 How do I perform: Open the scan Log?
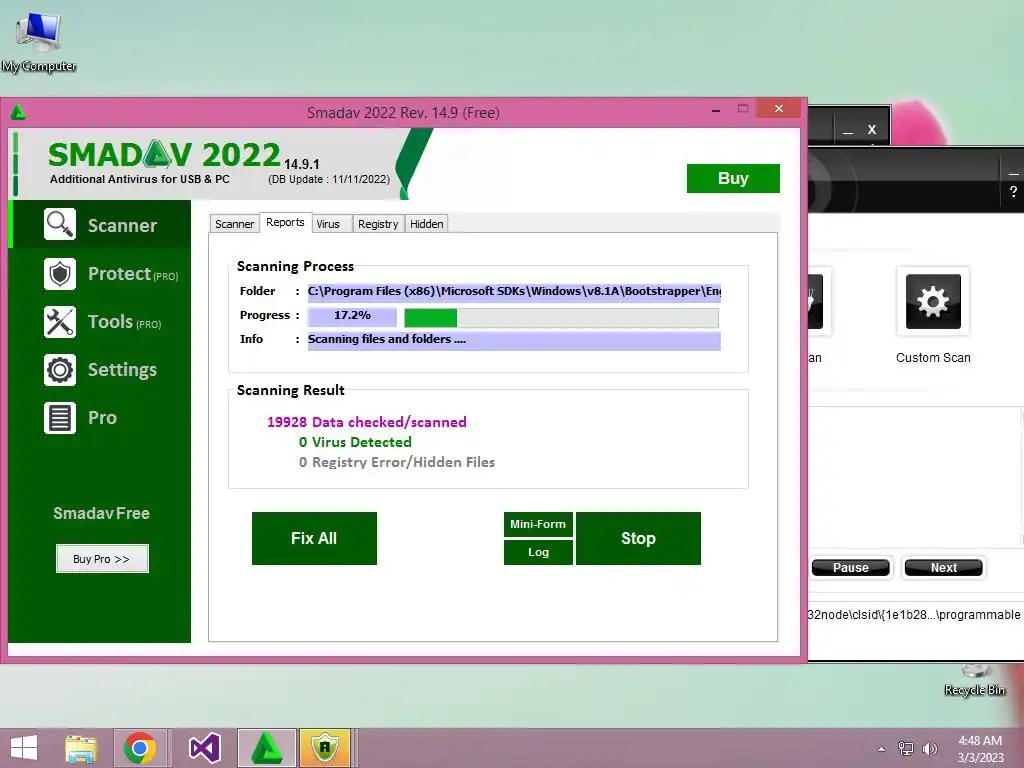click(x=538, y=552)
